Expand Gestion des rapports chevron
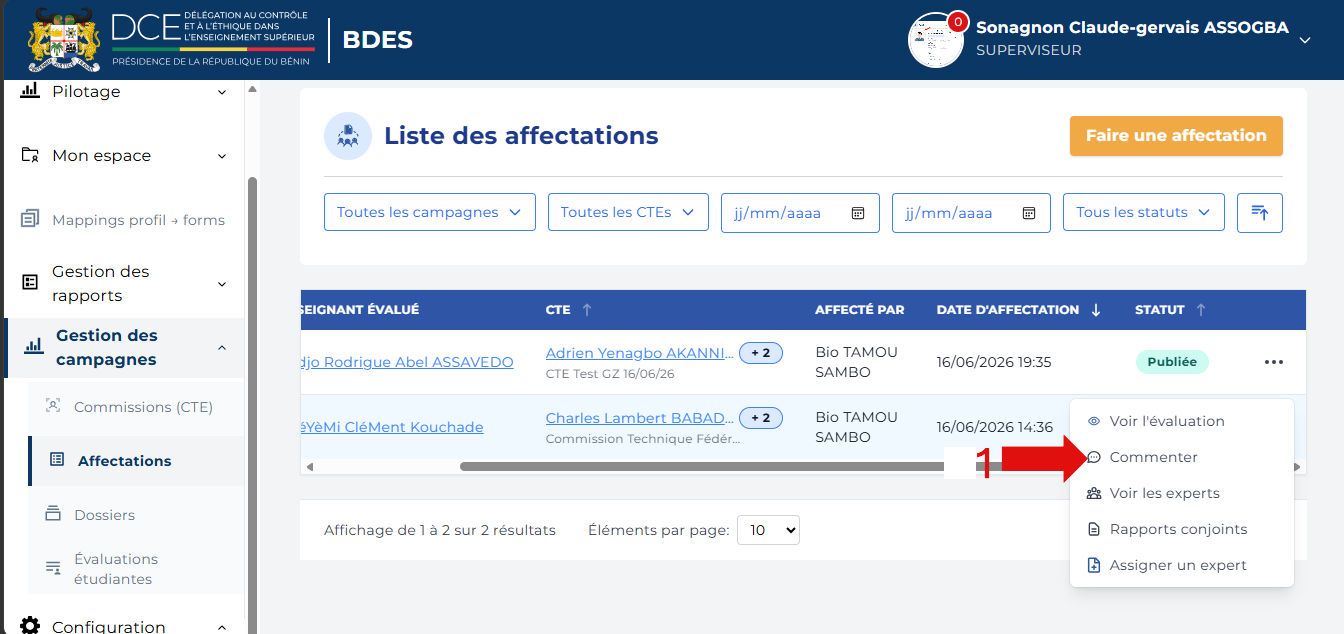 point(222,284)
